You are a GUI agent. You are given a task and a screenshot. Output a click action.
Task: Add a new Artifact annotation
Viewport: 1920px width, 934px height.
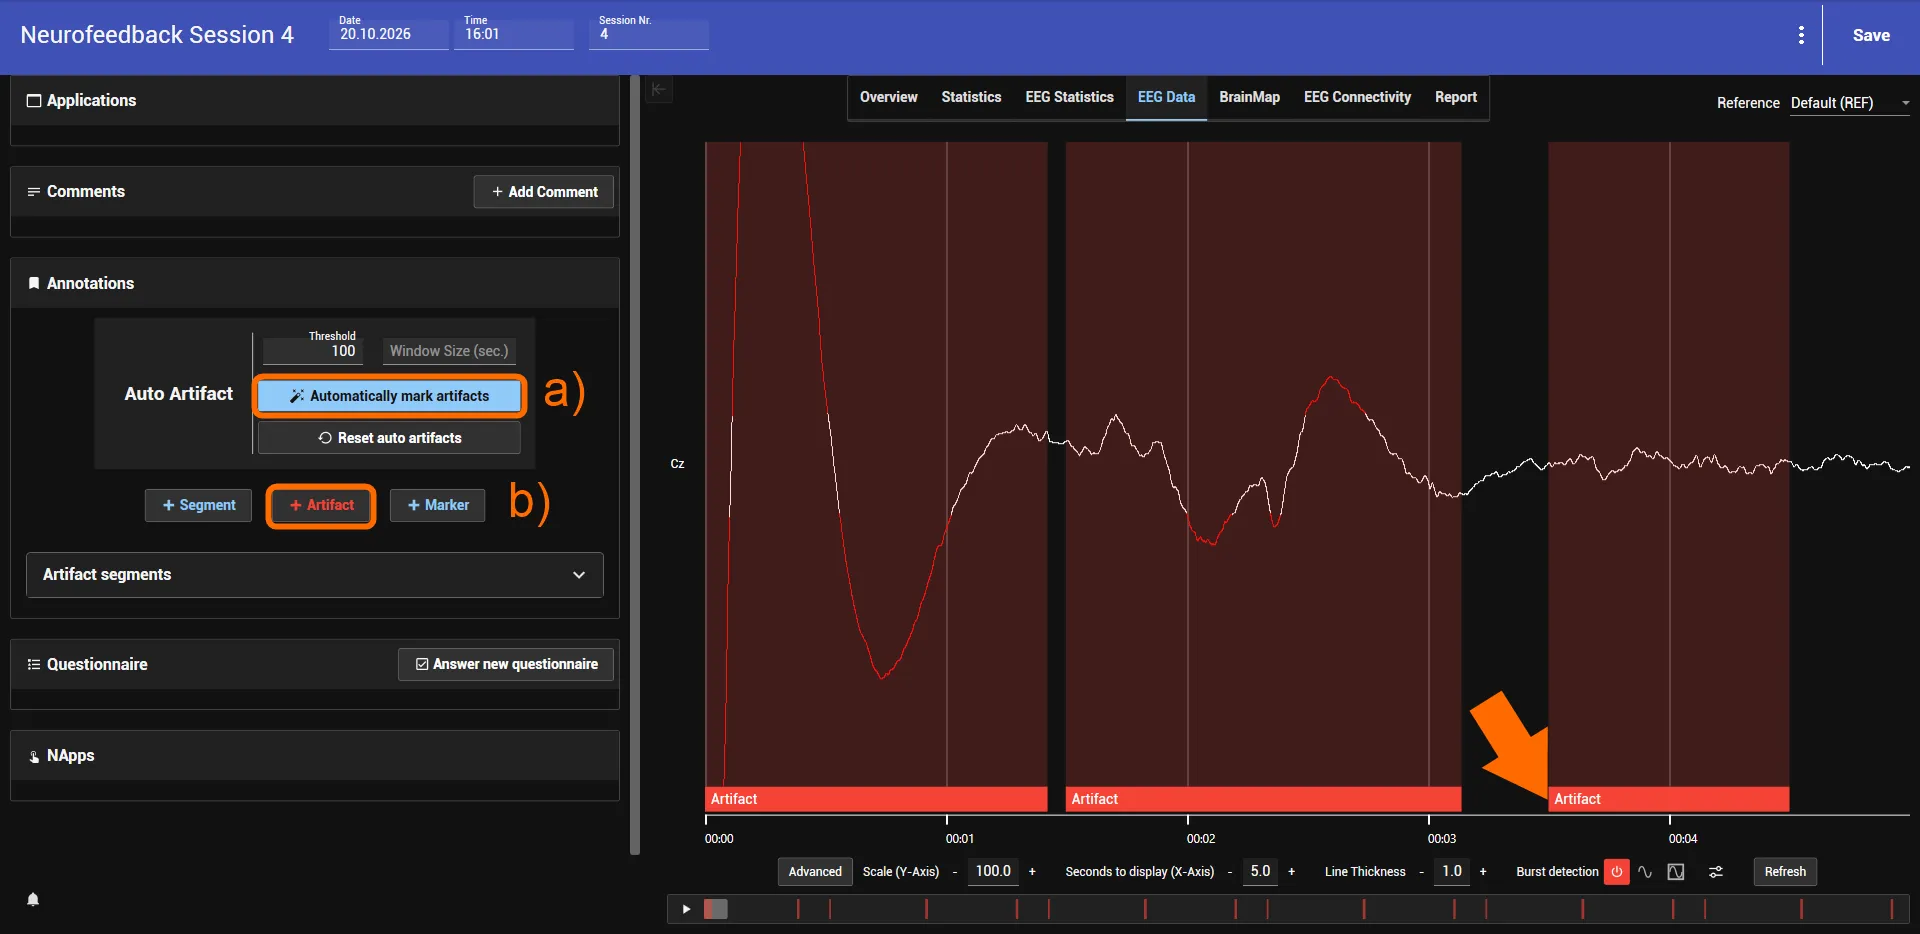[x=321, y=505]
